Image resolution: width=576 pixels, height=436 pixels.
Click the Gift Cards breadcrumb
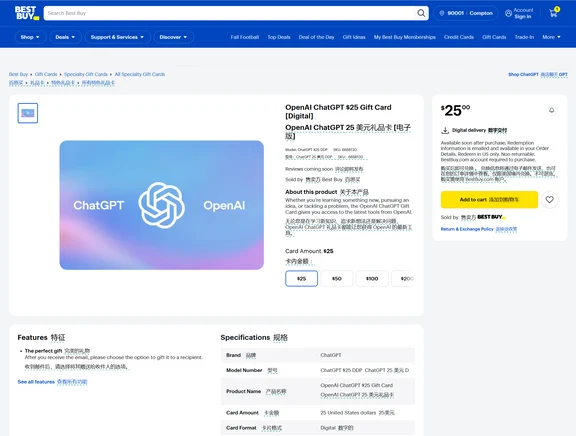46,74
